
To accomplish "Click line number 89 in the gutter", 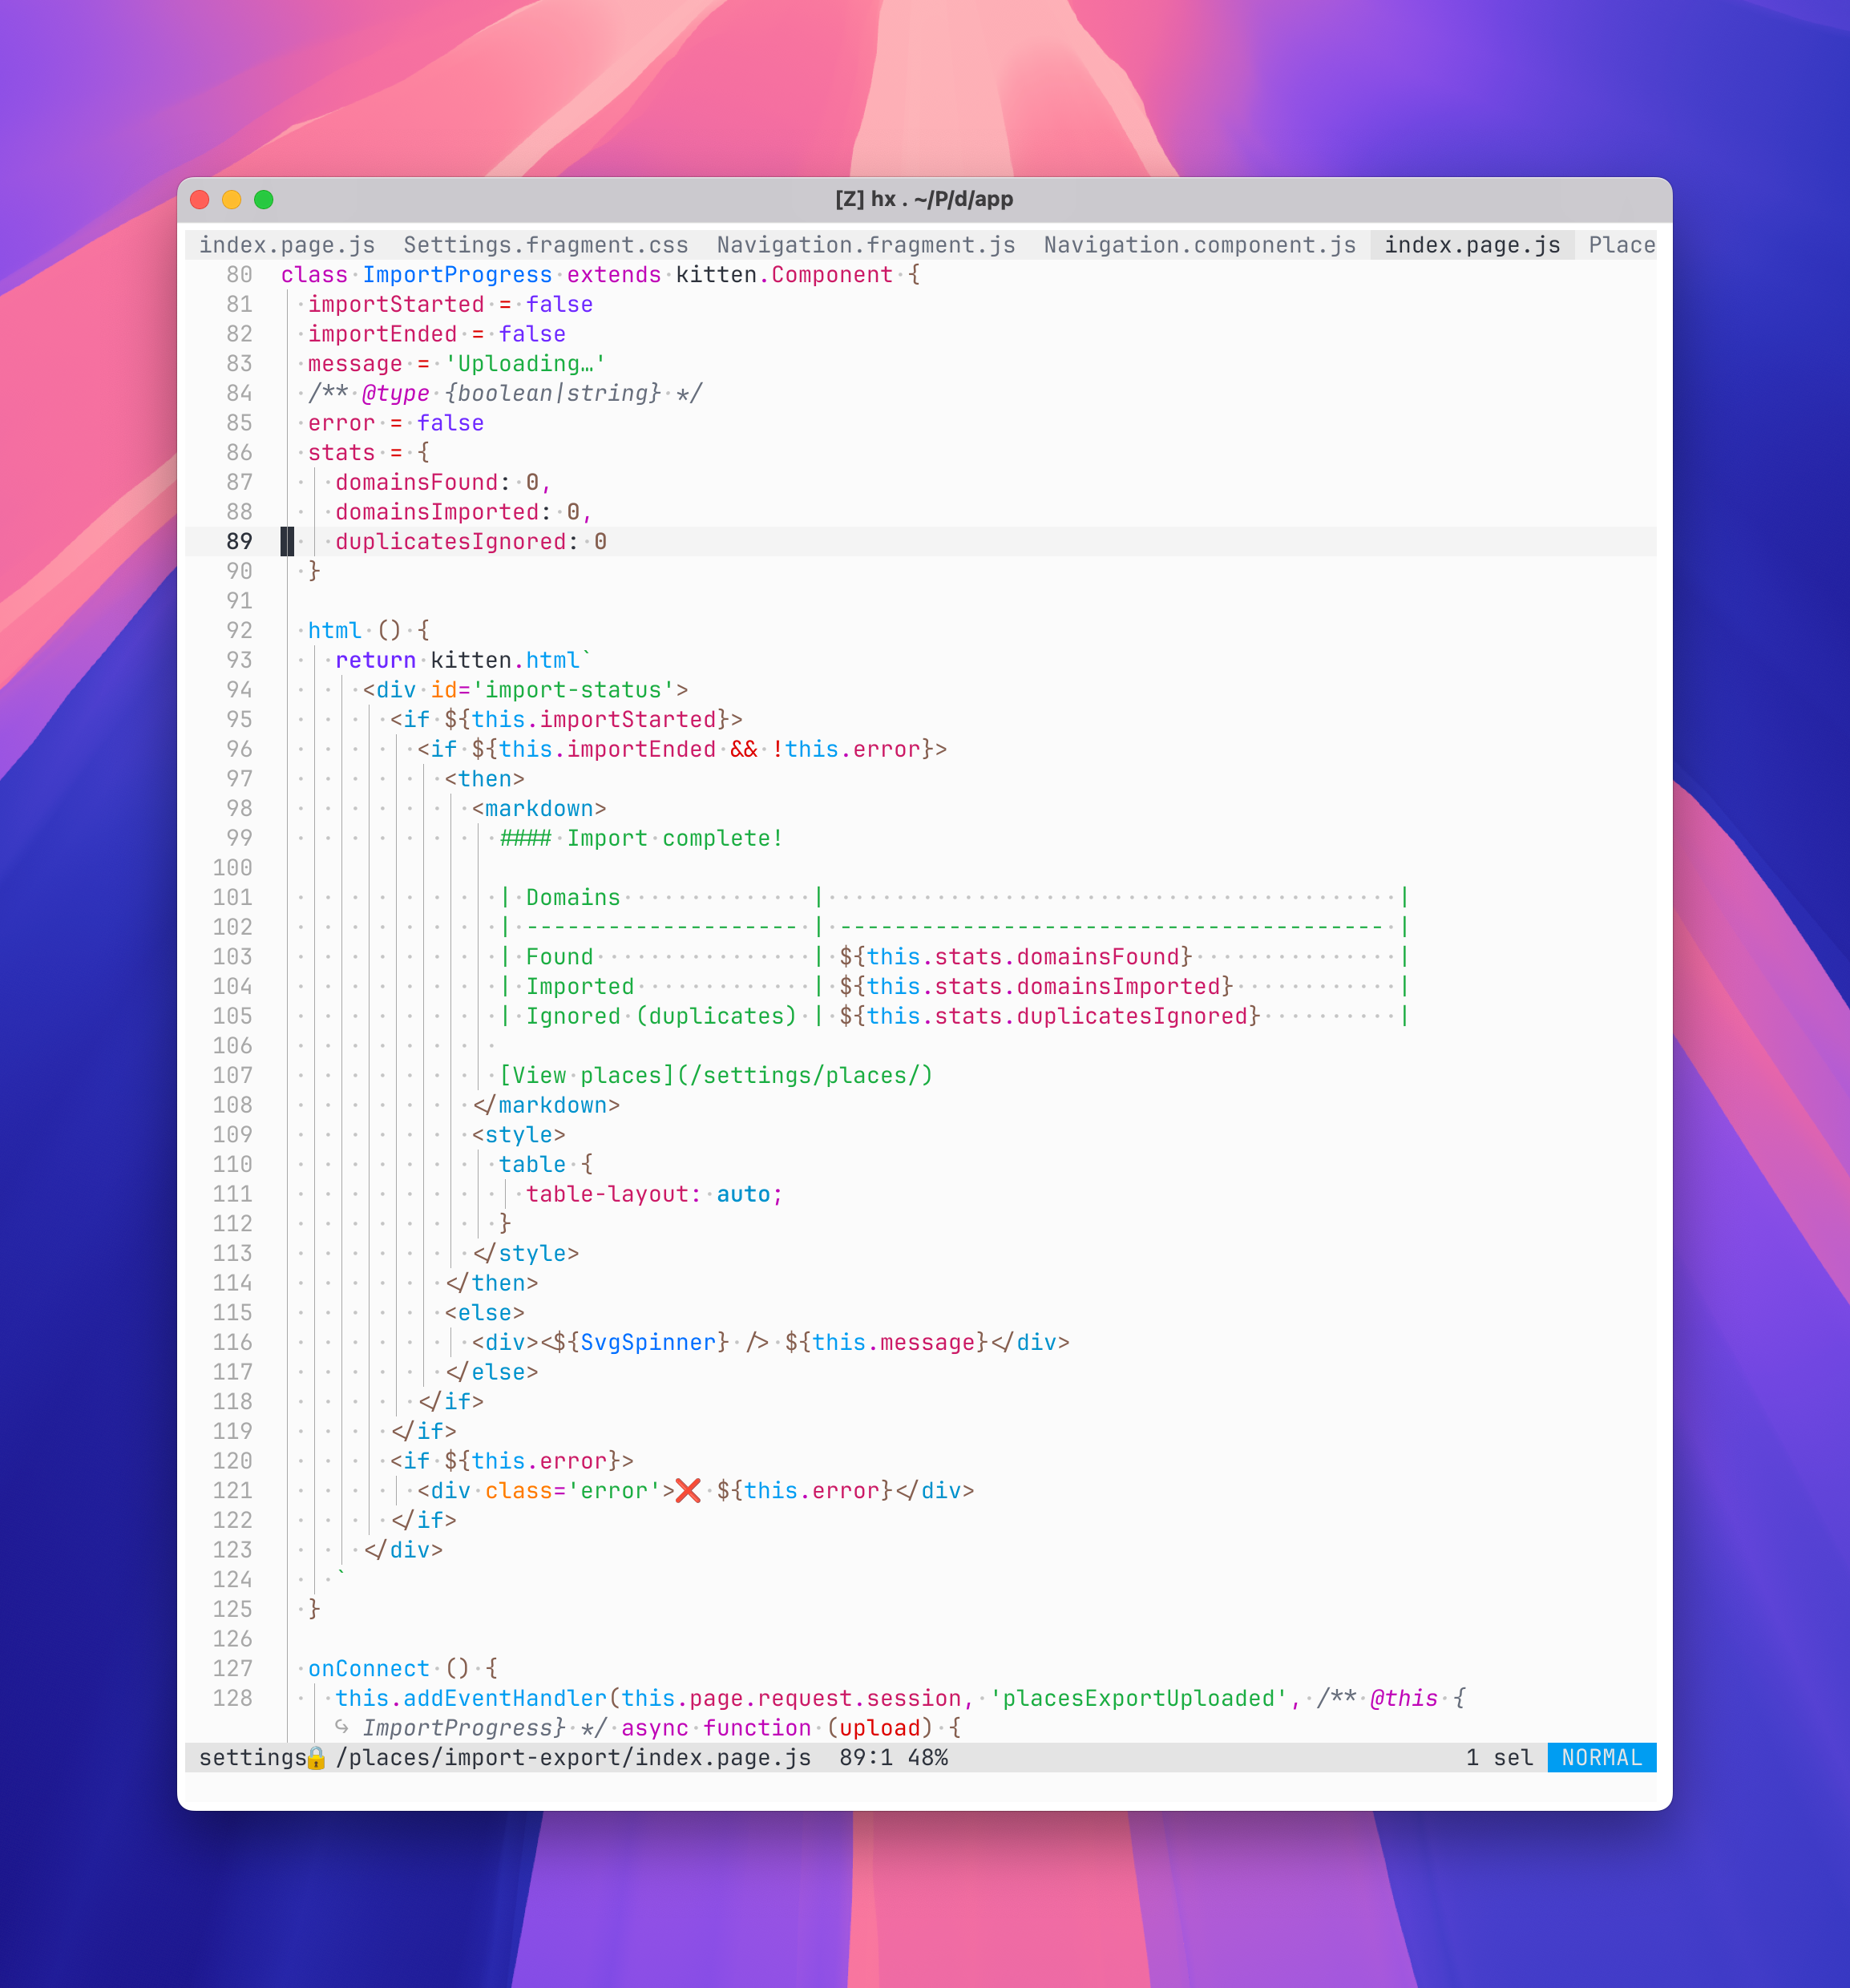I will click(240, 542).
